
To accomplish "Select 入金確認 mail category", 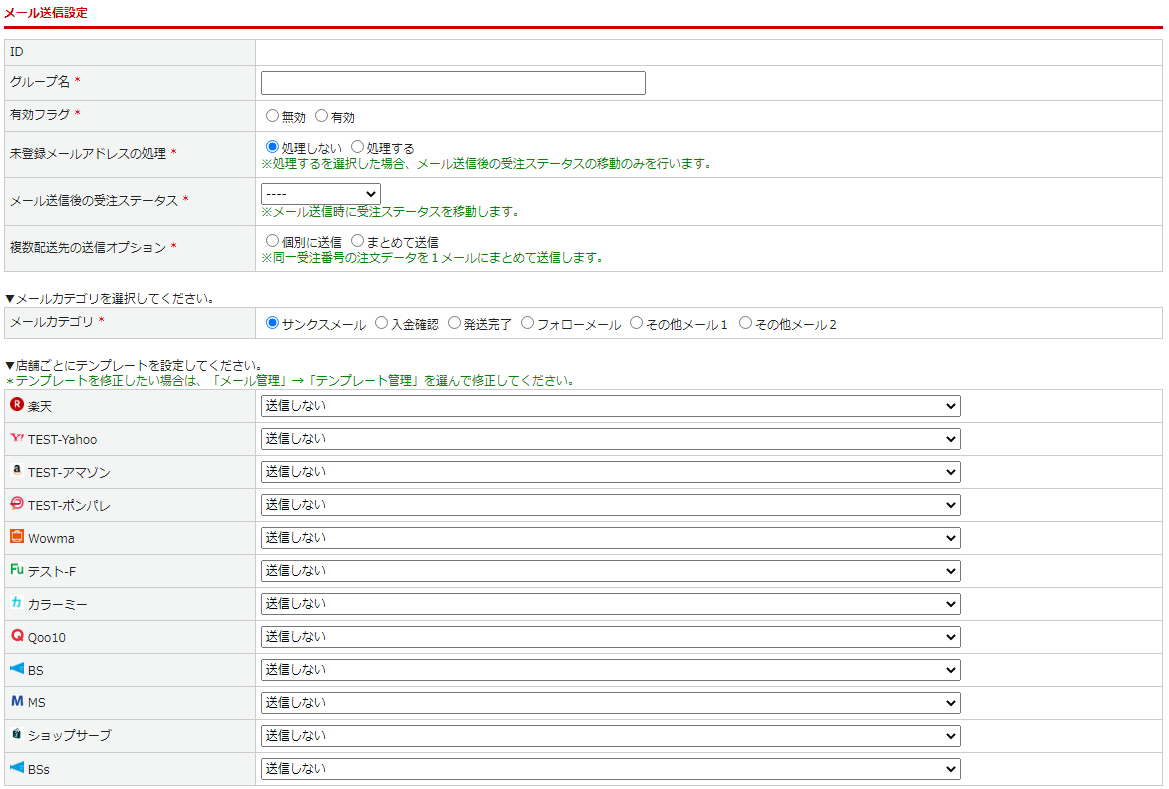I will coord(382,323).
